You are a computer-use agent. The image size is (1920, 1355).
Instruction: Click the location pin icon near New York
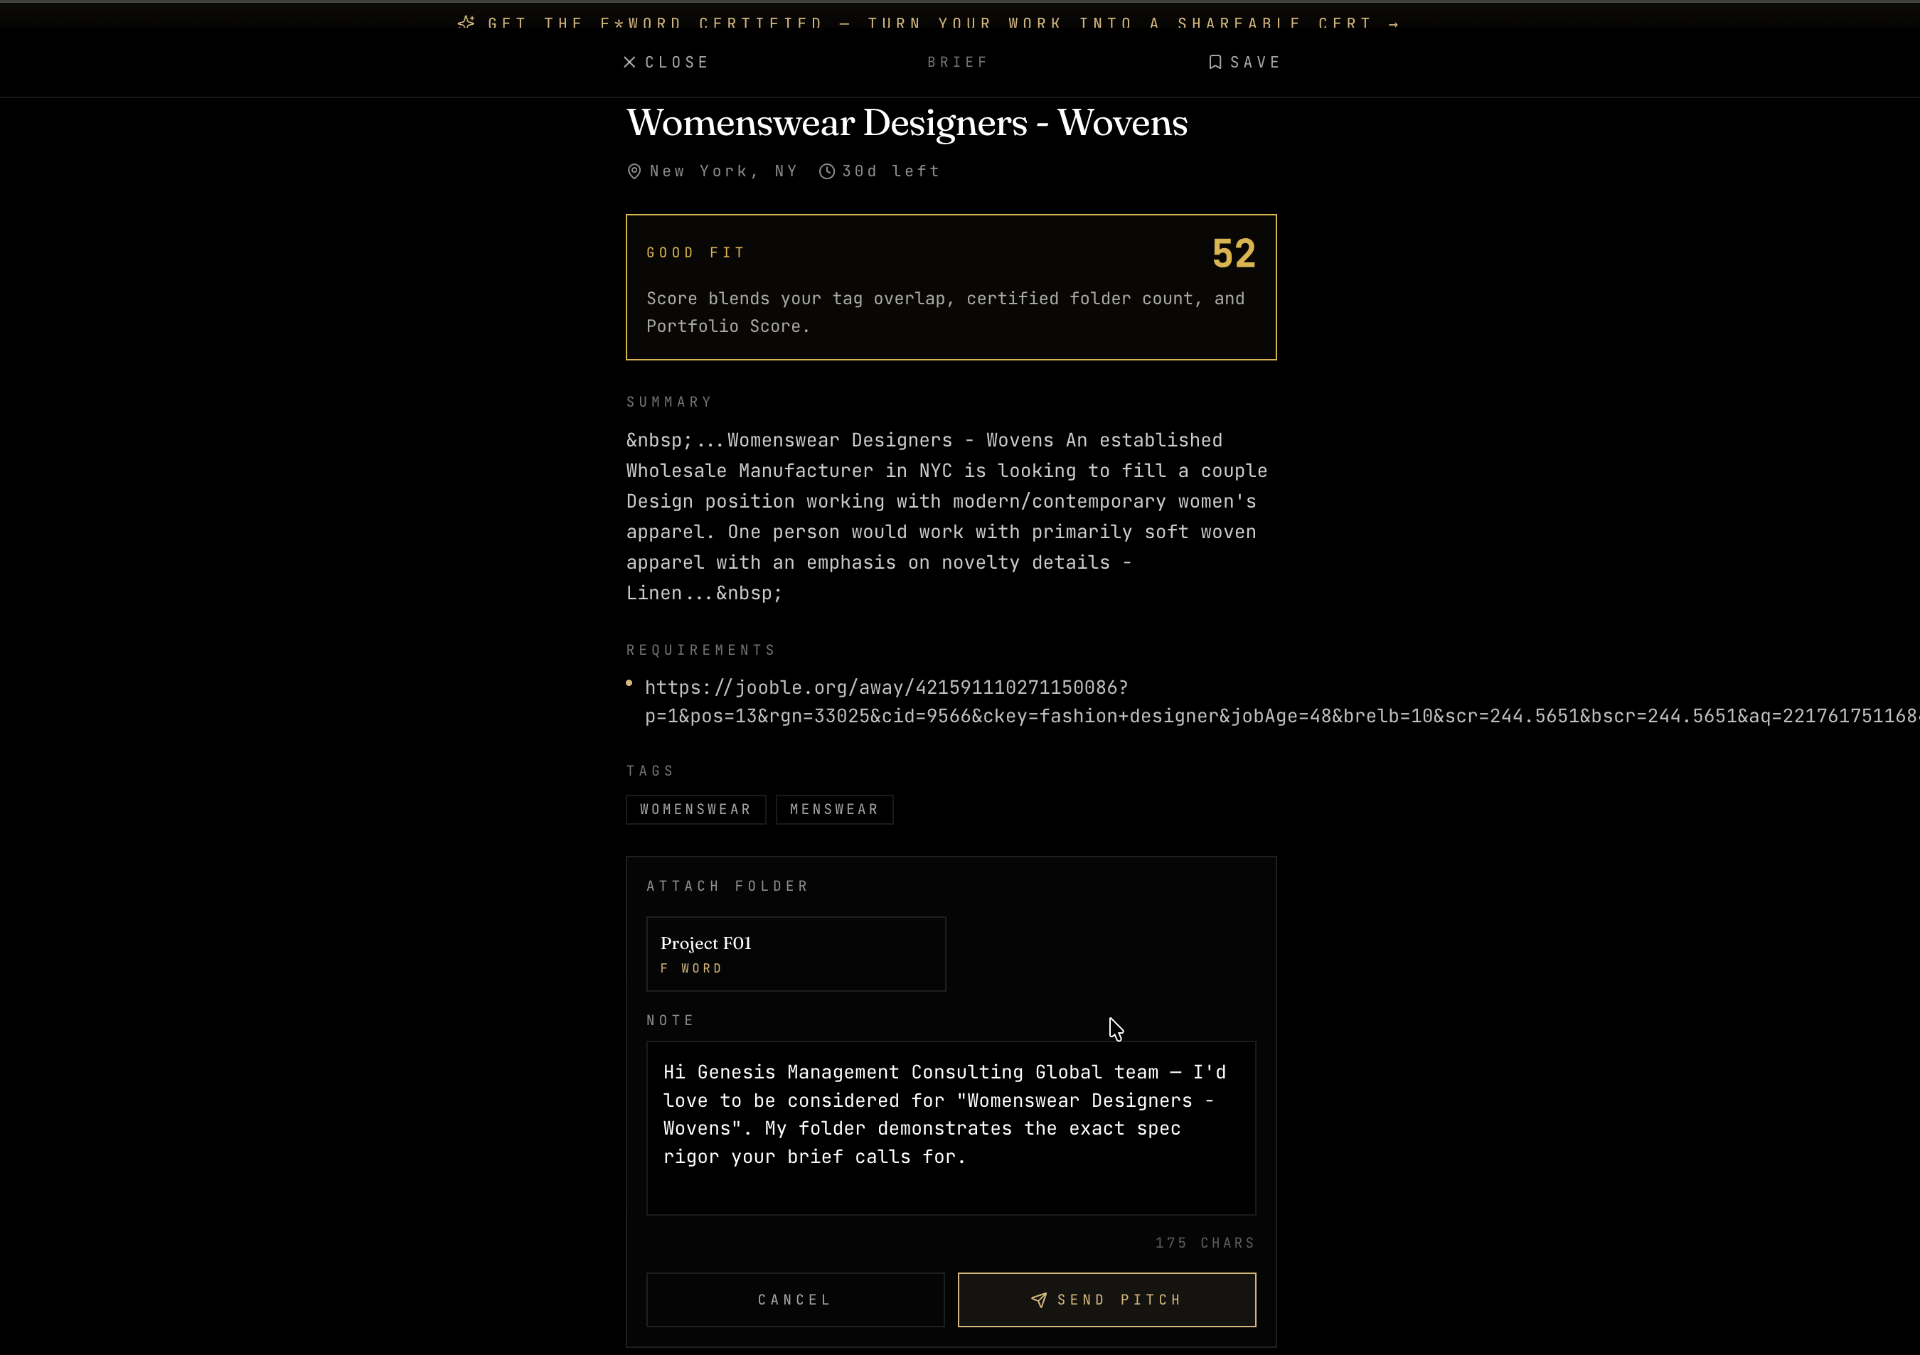[x=634, y=171]
